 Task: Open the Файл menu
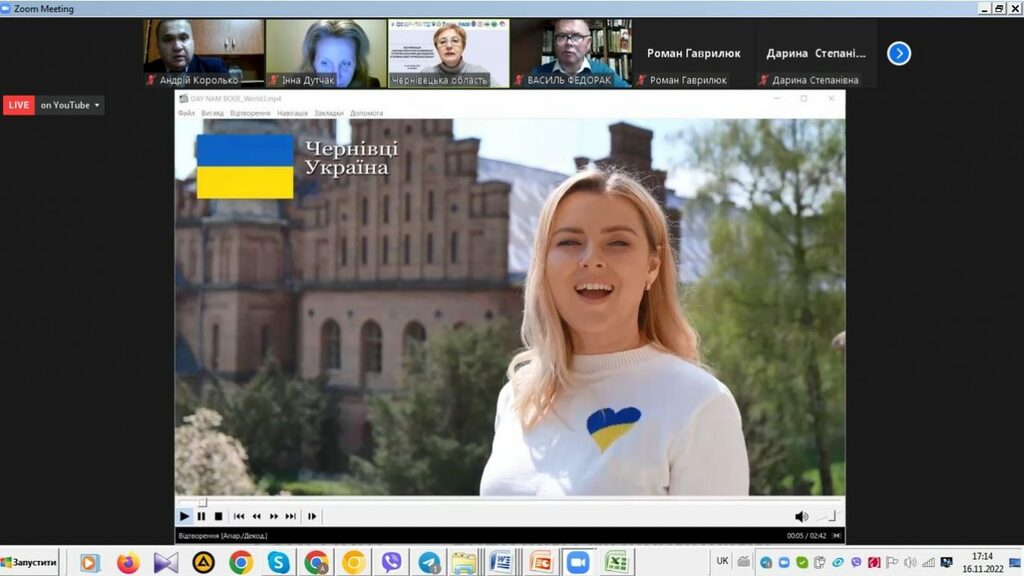point(186,113)
